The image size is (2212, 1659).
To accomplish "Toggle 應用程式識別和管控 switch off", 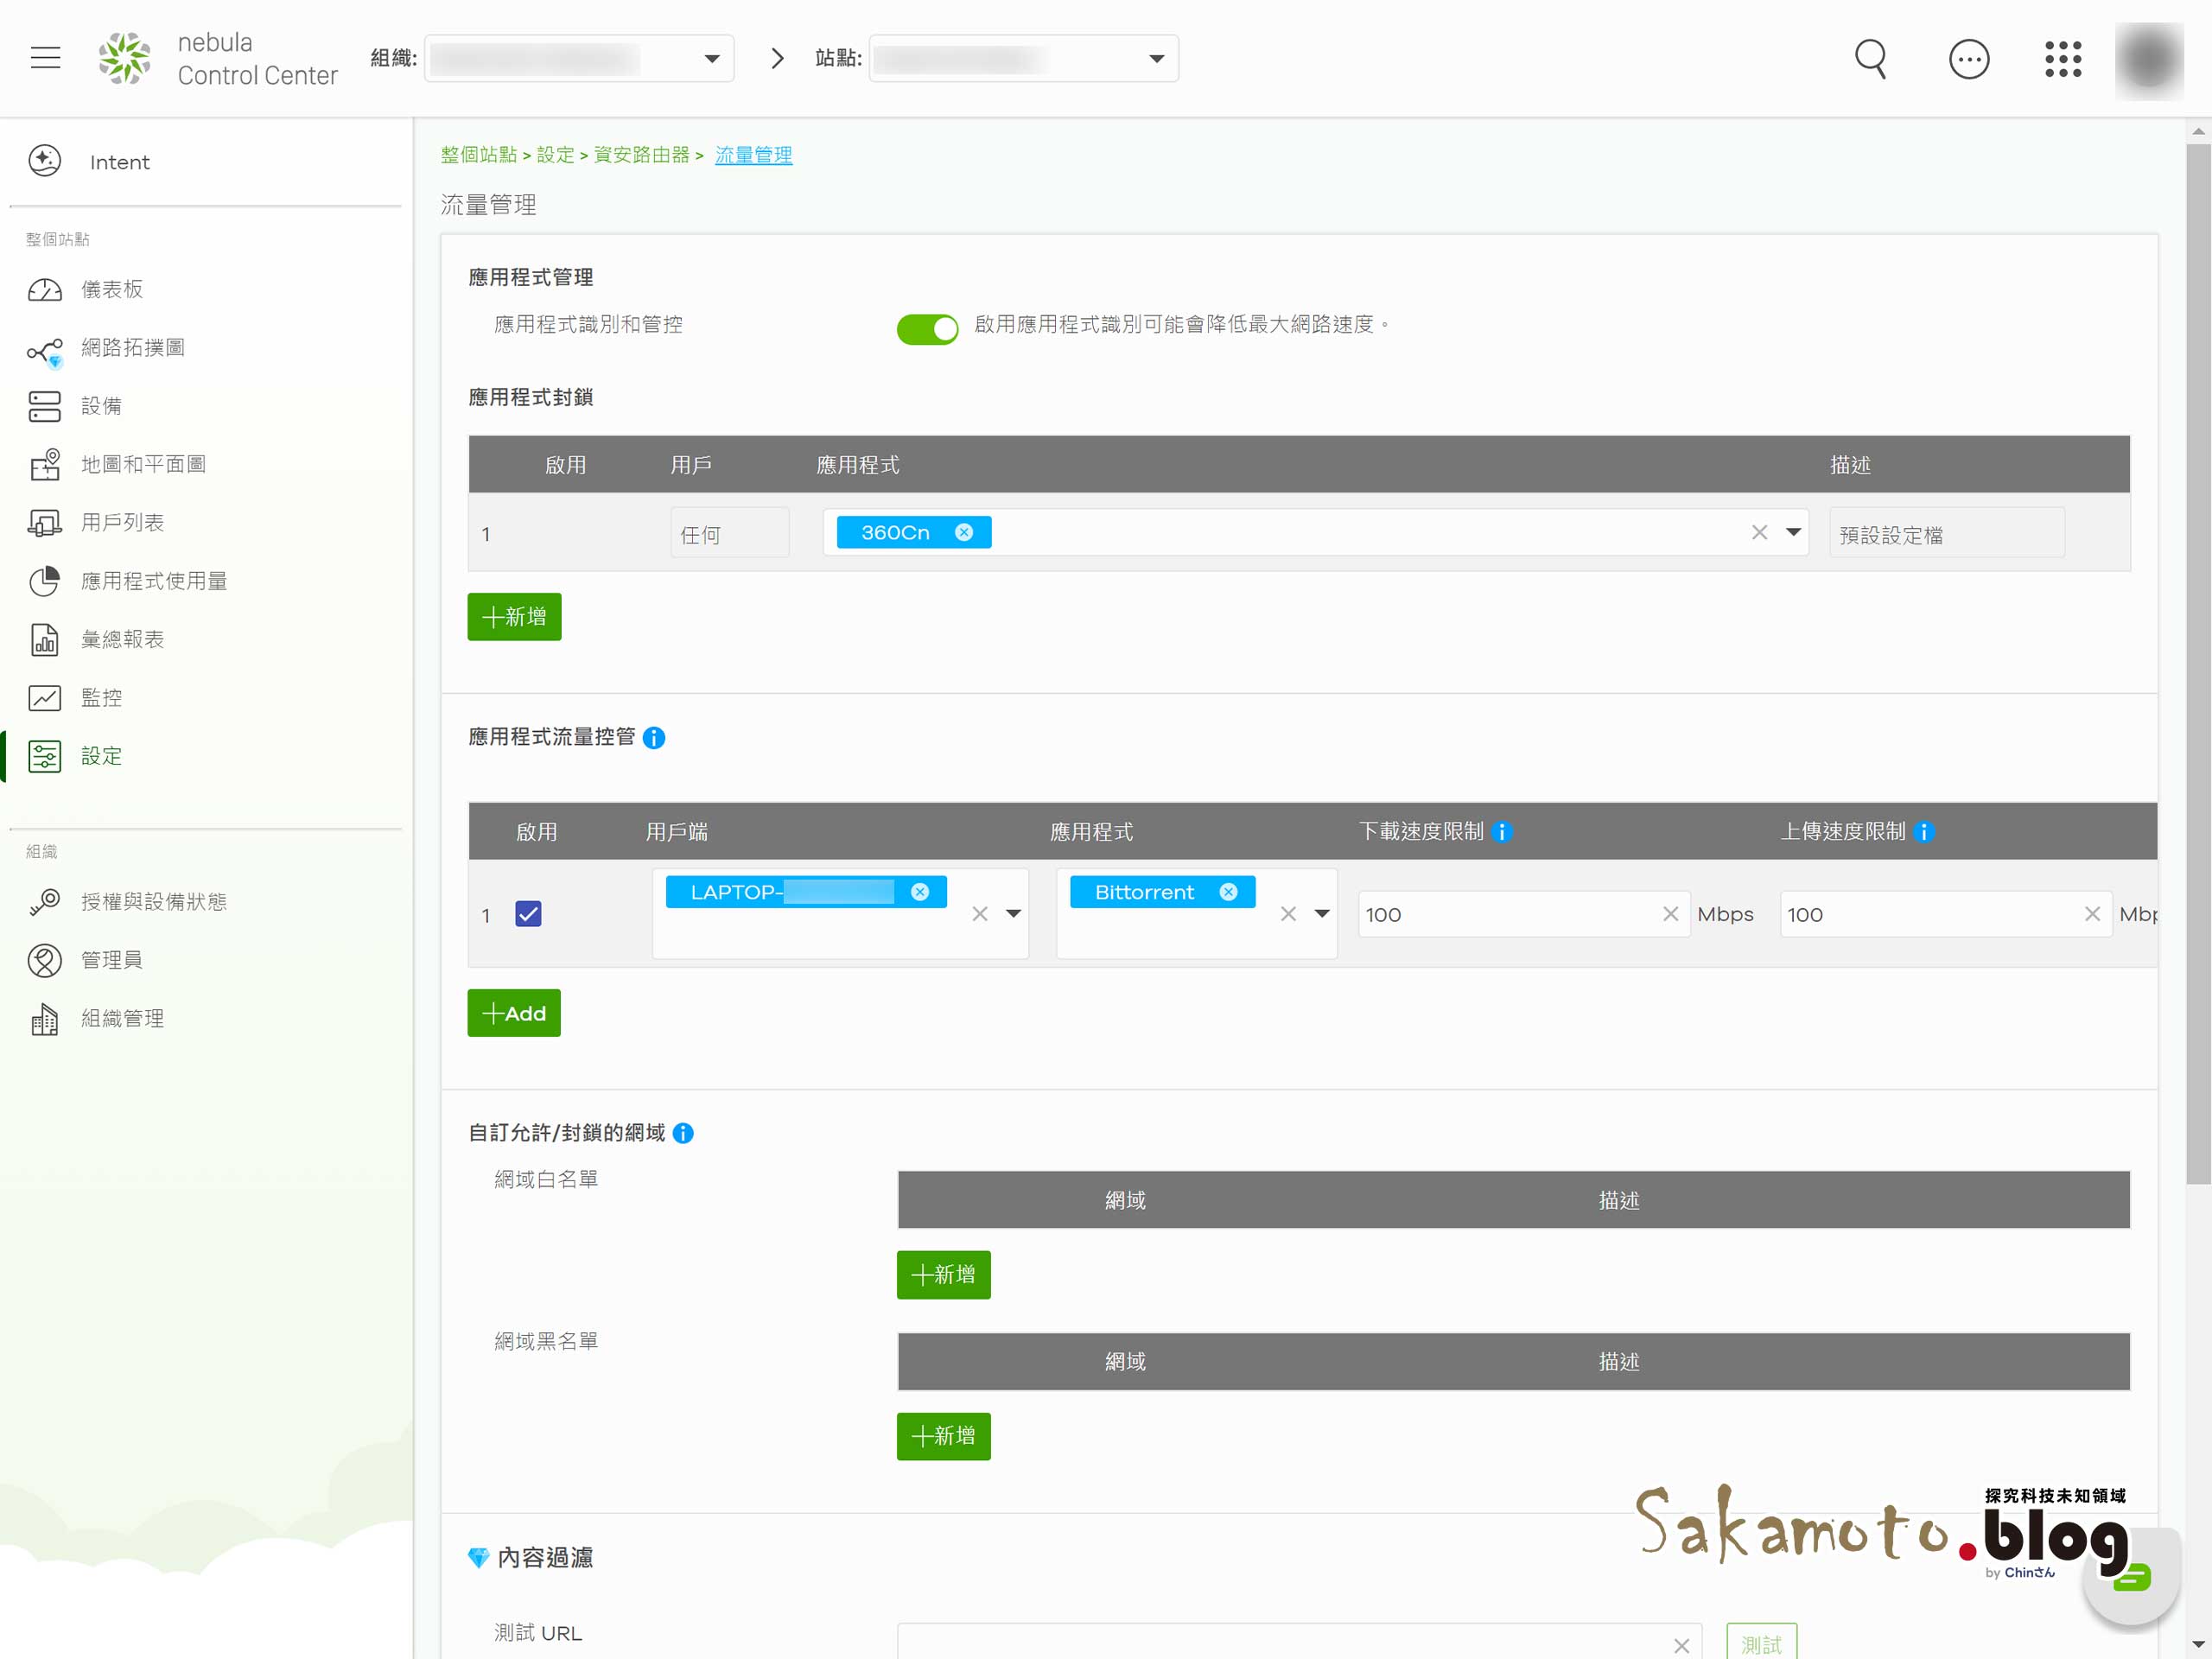I will tap(927, 327).
